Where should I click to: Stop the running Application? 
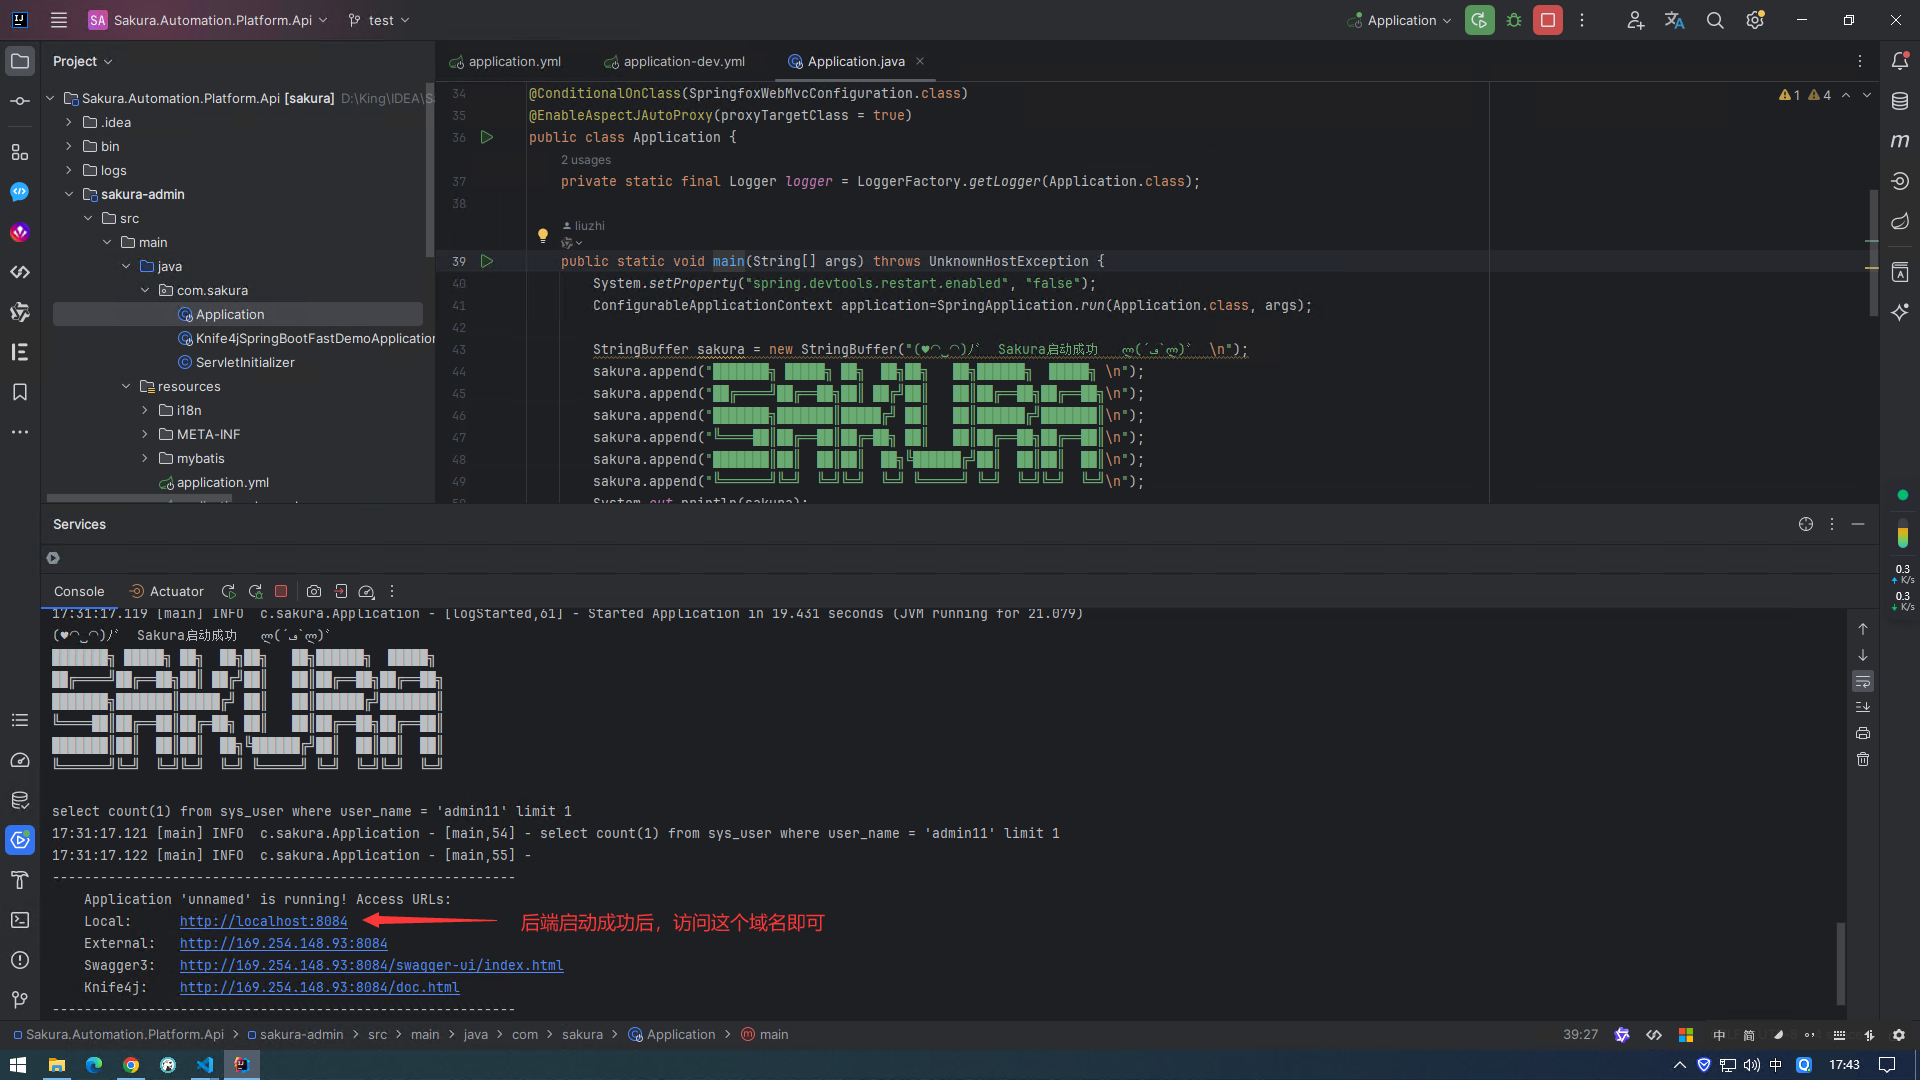pyautogui.click(x=1548, y=20)
